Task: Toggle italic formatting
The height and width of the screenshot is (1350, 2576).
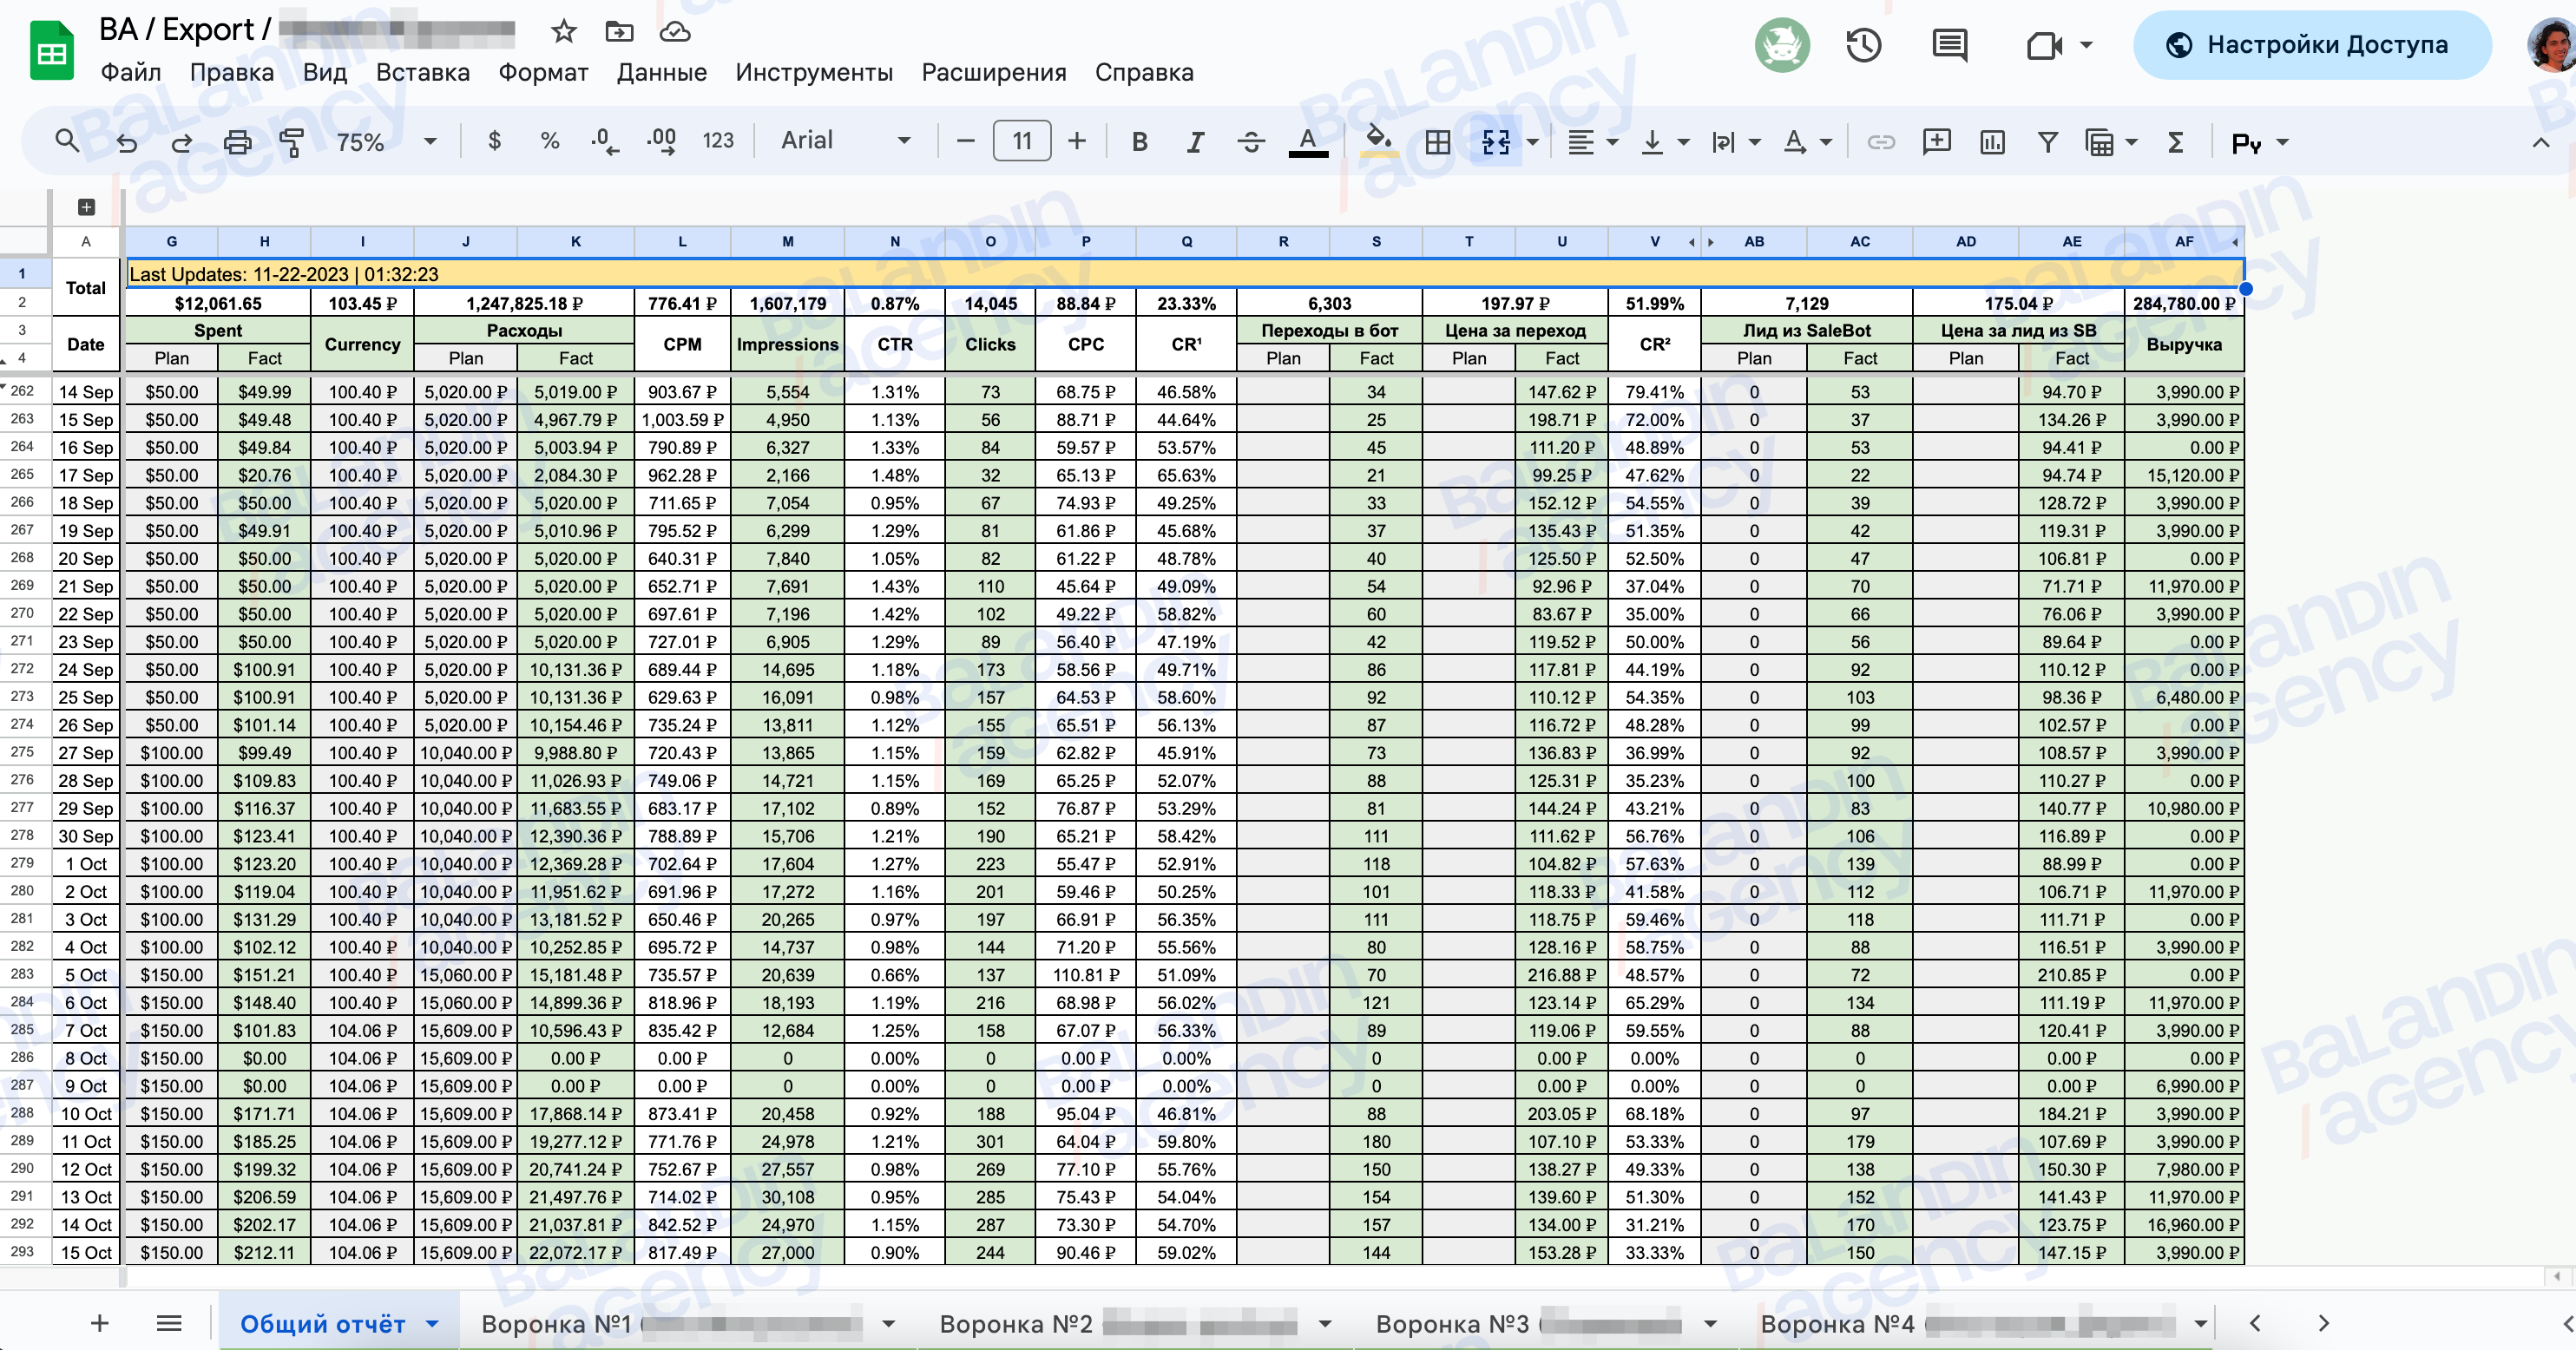Action: 1195,142
